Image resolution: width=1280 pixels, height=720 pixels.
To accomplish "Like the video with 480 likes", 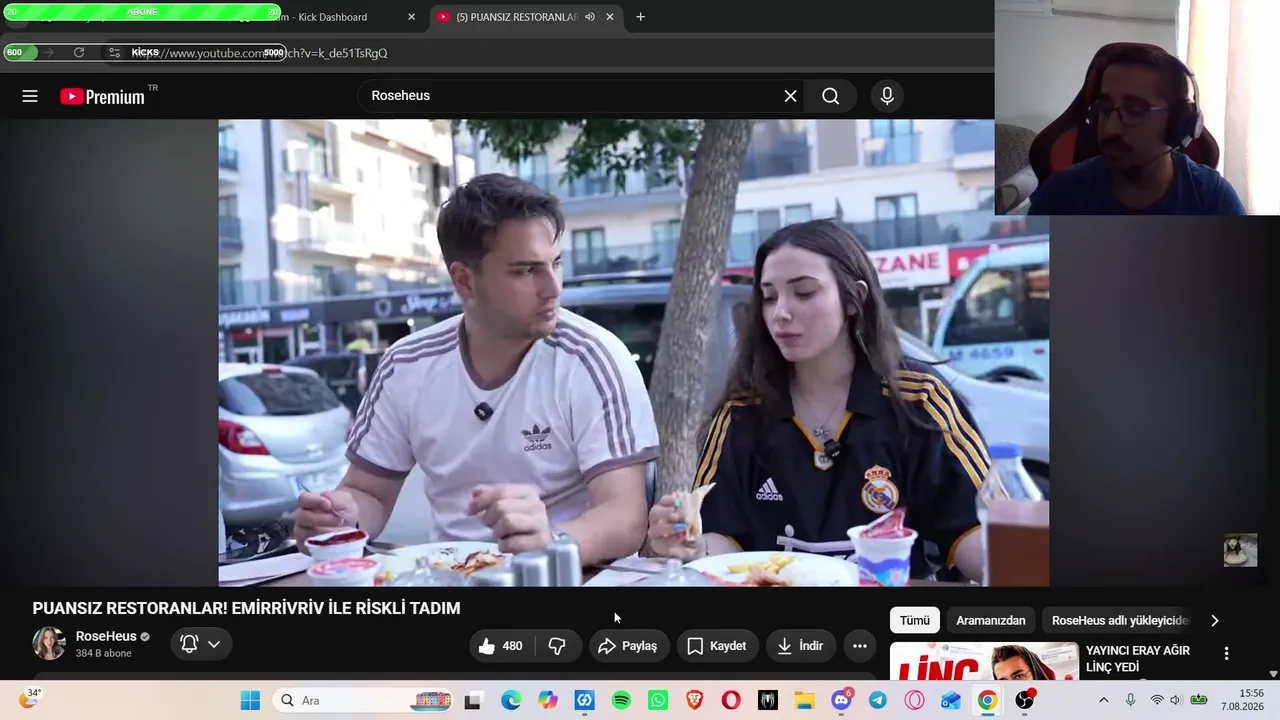I will click(x=501, y=646).
